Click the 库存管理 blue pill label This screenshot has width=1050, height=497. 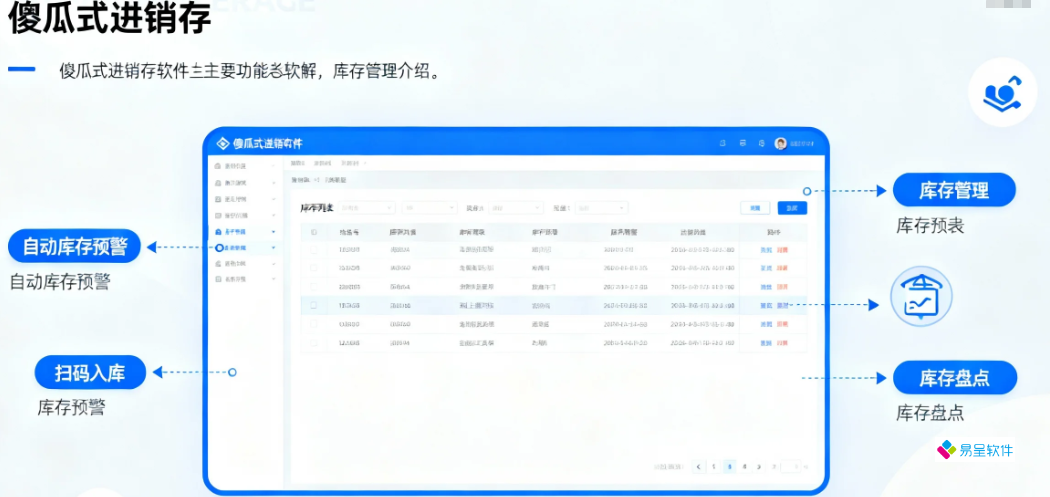(954, 191)
